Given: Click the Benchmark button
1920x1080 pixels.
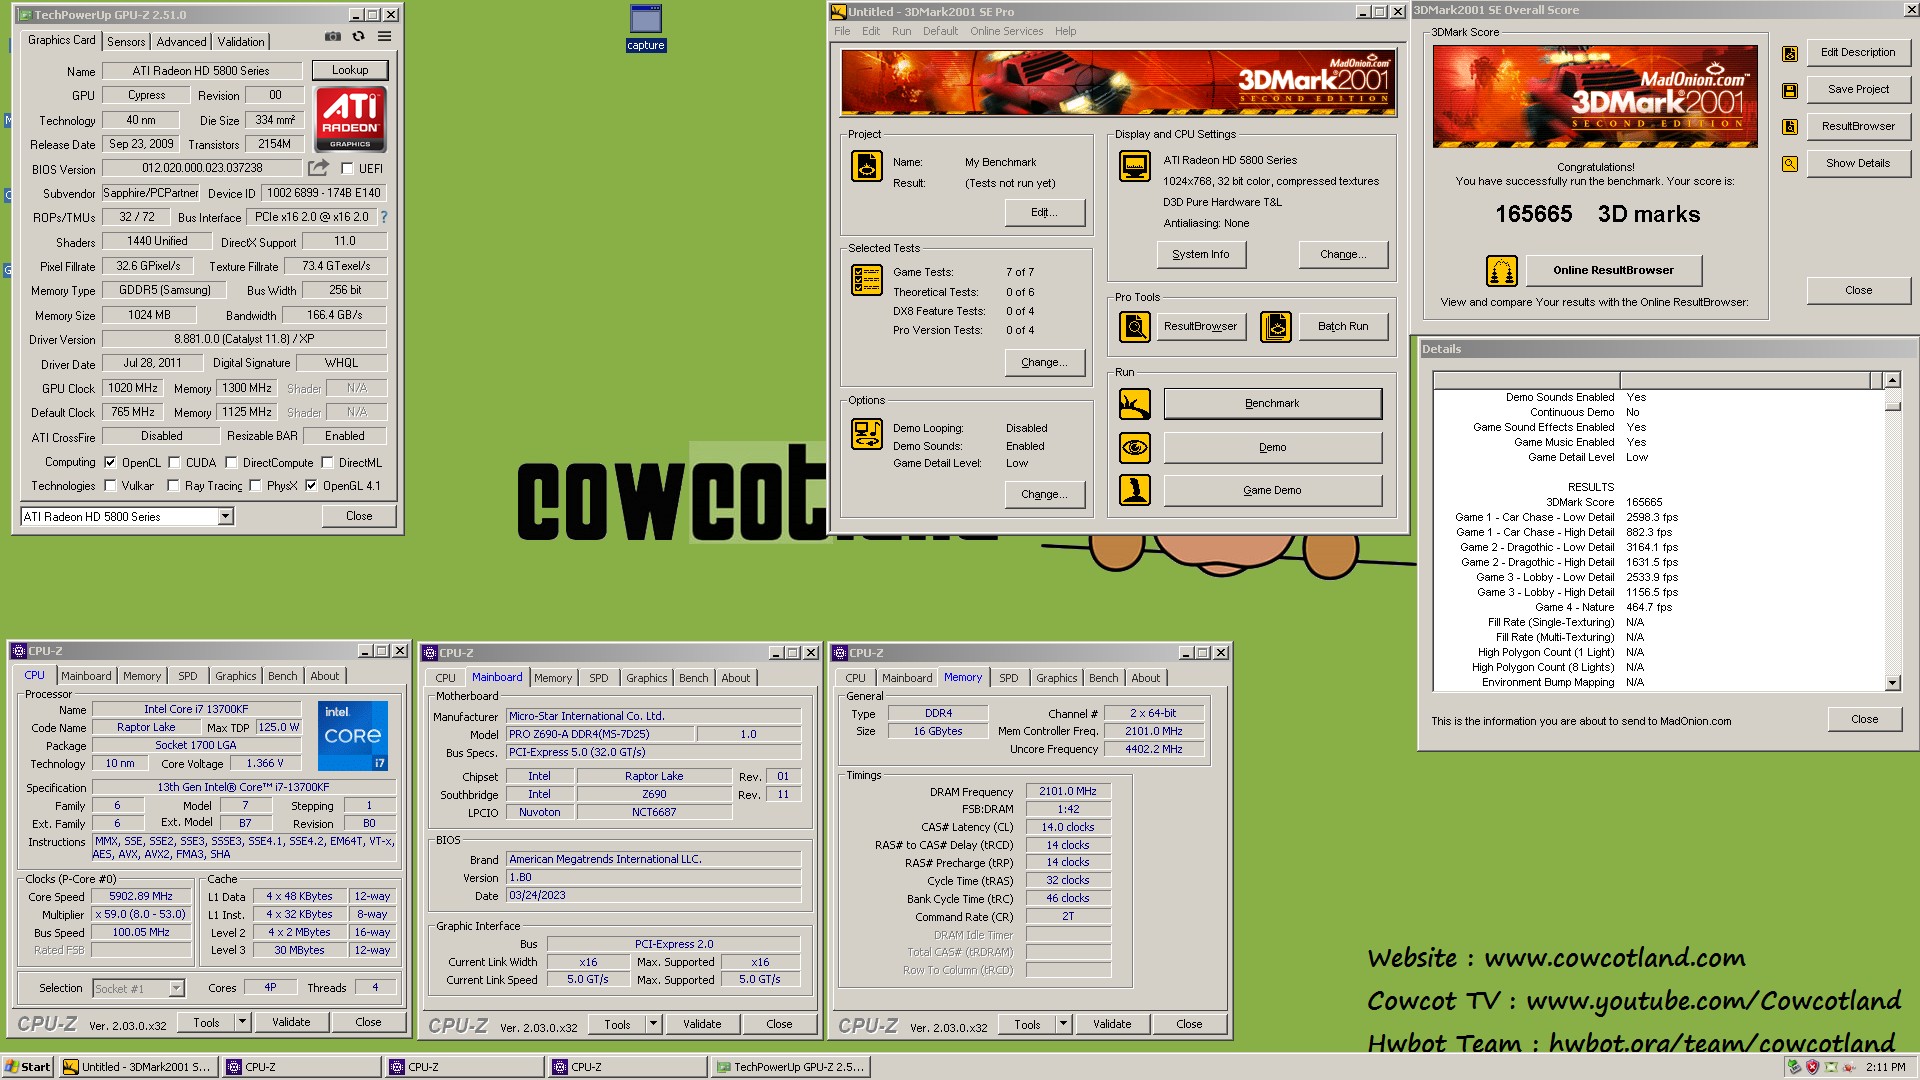Looking at the screenshot, I should [x=1272, y=404].
